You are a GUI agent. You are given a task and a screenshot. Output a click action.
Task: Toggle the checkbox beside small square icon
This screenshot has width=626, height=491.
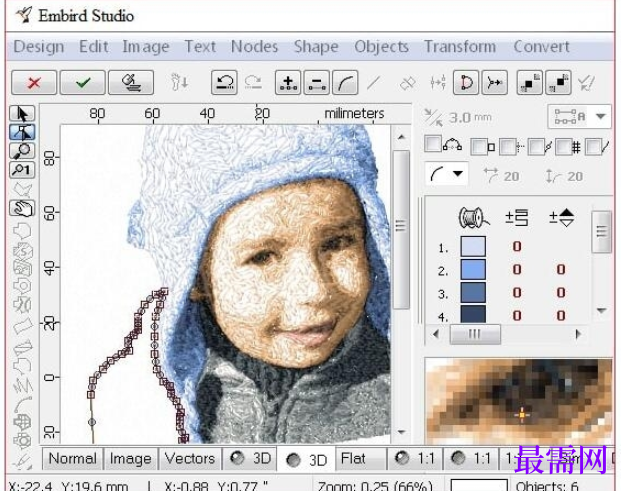(x=478, y=147)
